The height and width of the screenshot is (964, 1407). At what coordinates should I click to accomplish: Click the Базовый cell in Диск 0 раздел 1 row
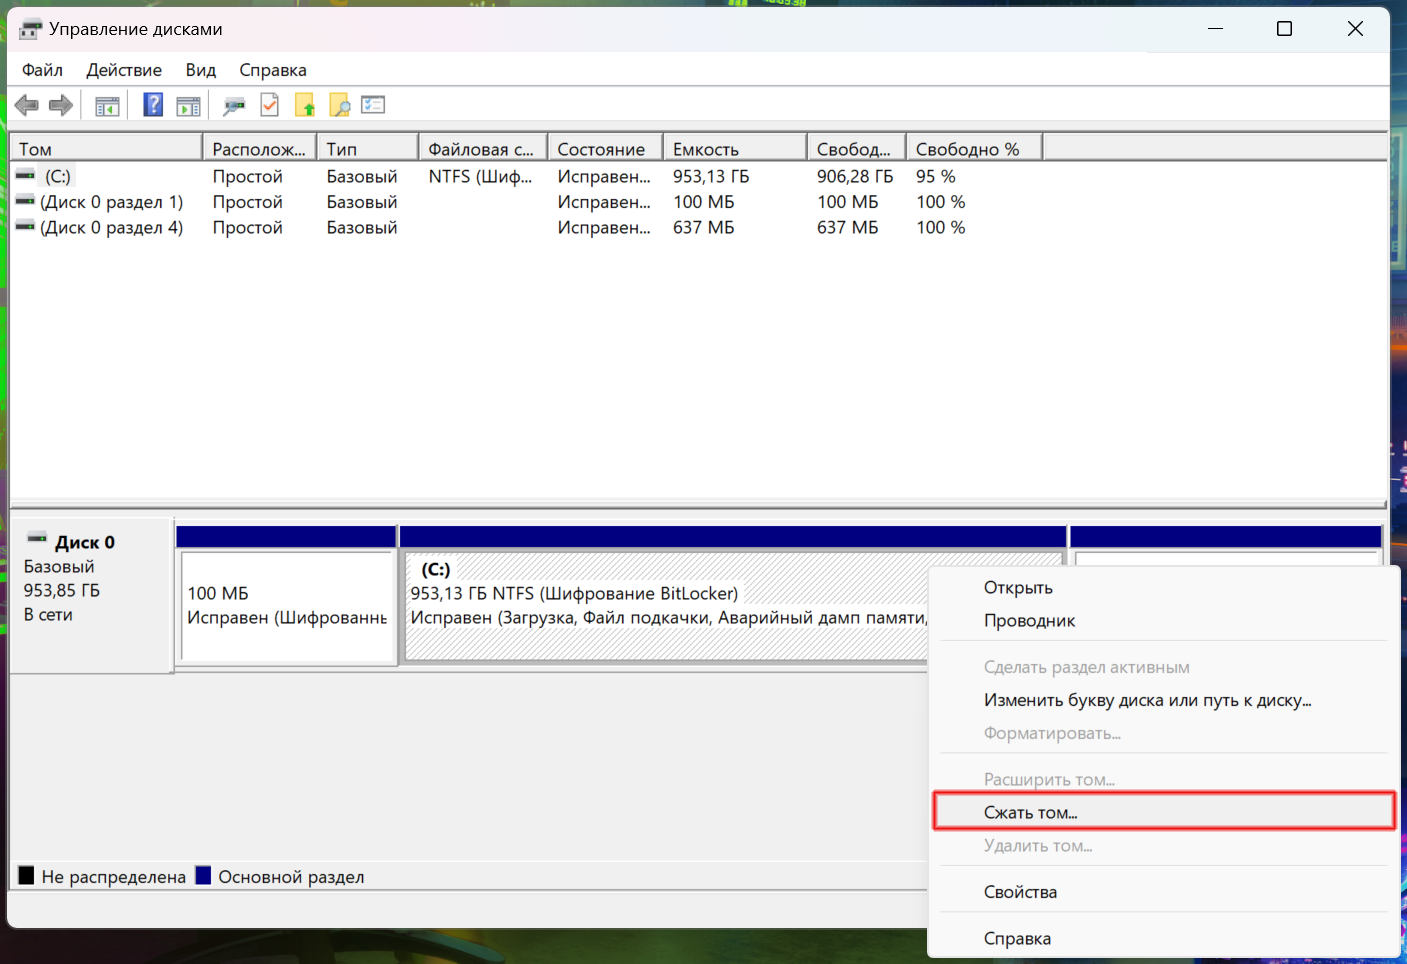pos(362,202)
